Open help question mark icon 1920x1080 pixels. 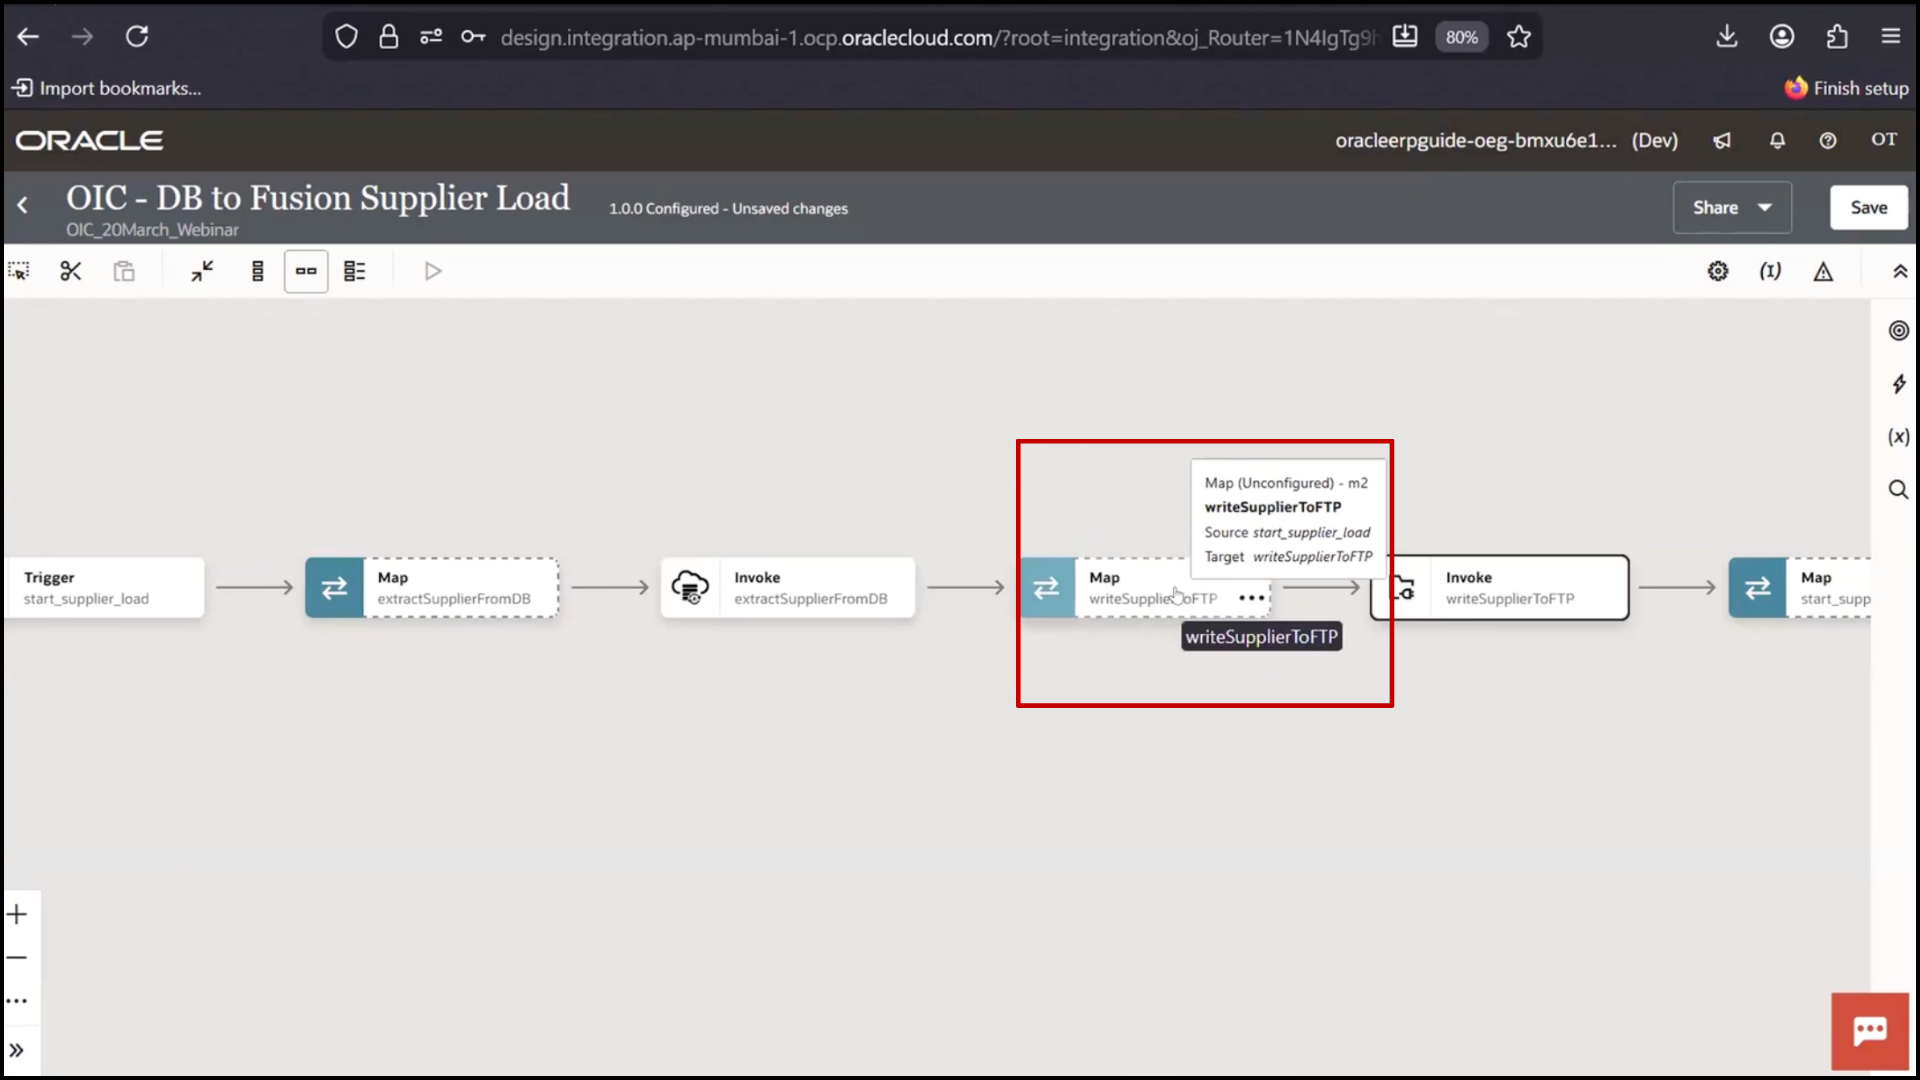click(1828, 140)
